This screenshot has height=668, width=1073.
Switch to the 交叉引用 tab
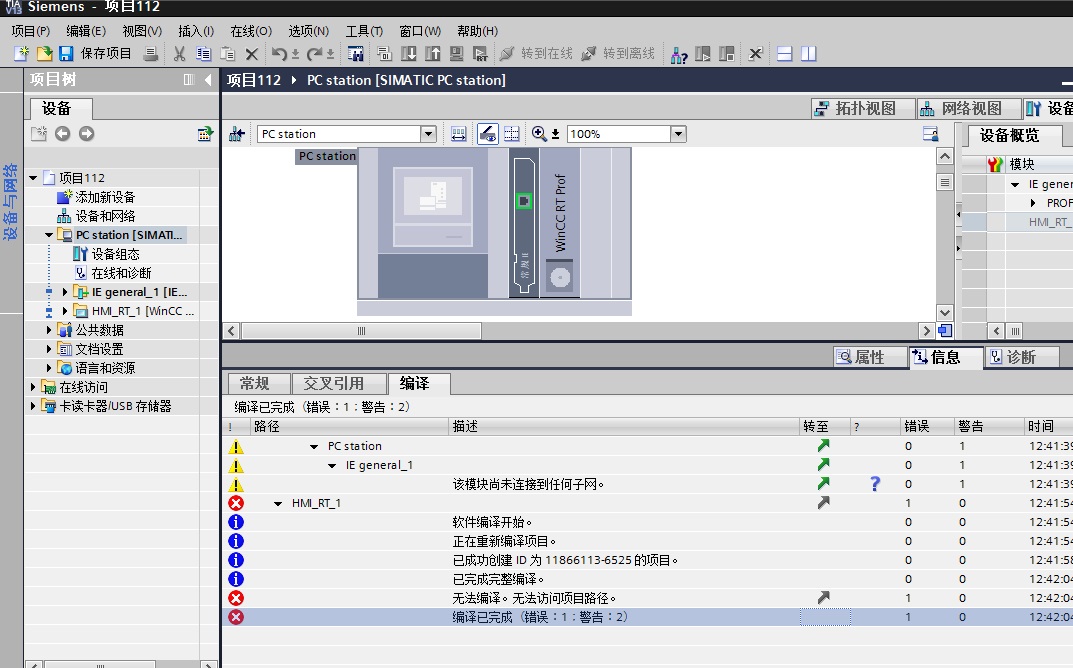point(338,383)
